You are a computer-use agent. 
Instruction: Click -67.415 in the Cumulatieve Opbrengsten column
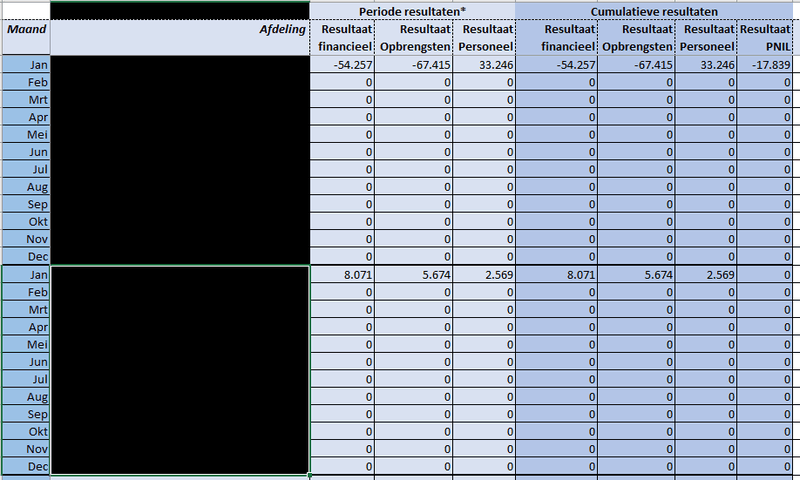(x=636, y=65)
